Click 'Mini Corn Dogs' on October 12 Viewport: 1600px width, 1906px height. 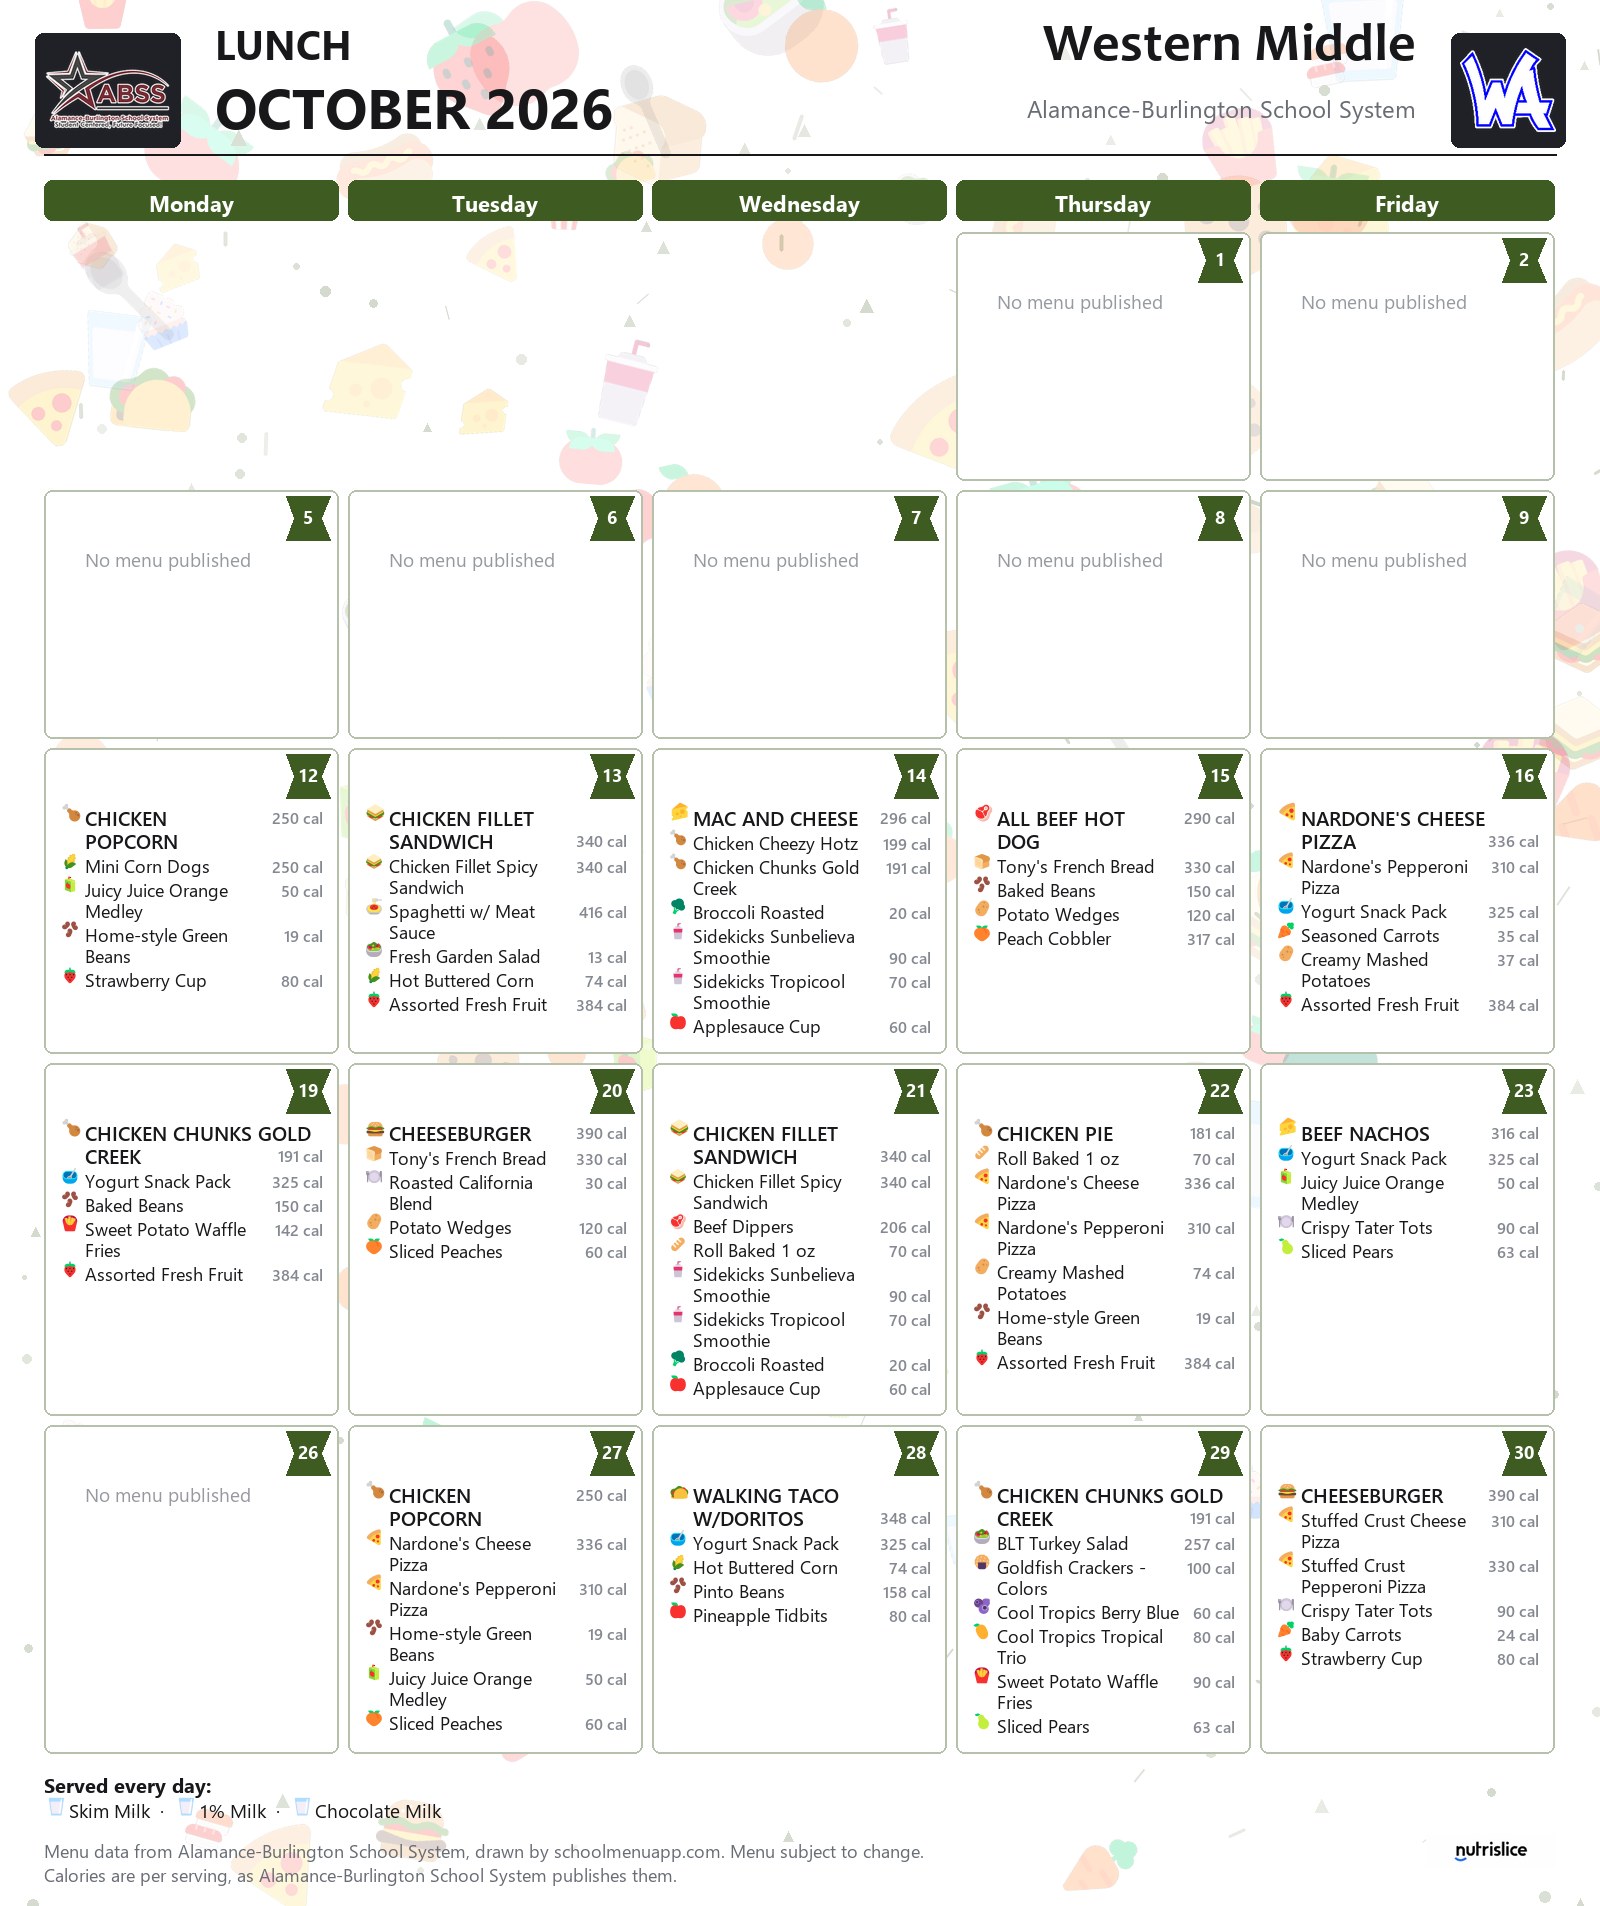(x=147, y=867)
